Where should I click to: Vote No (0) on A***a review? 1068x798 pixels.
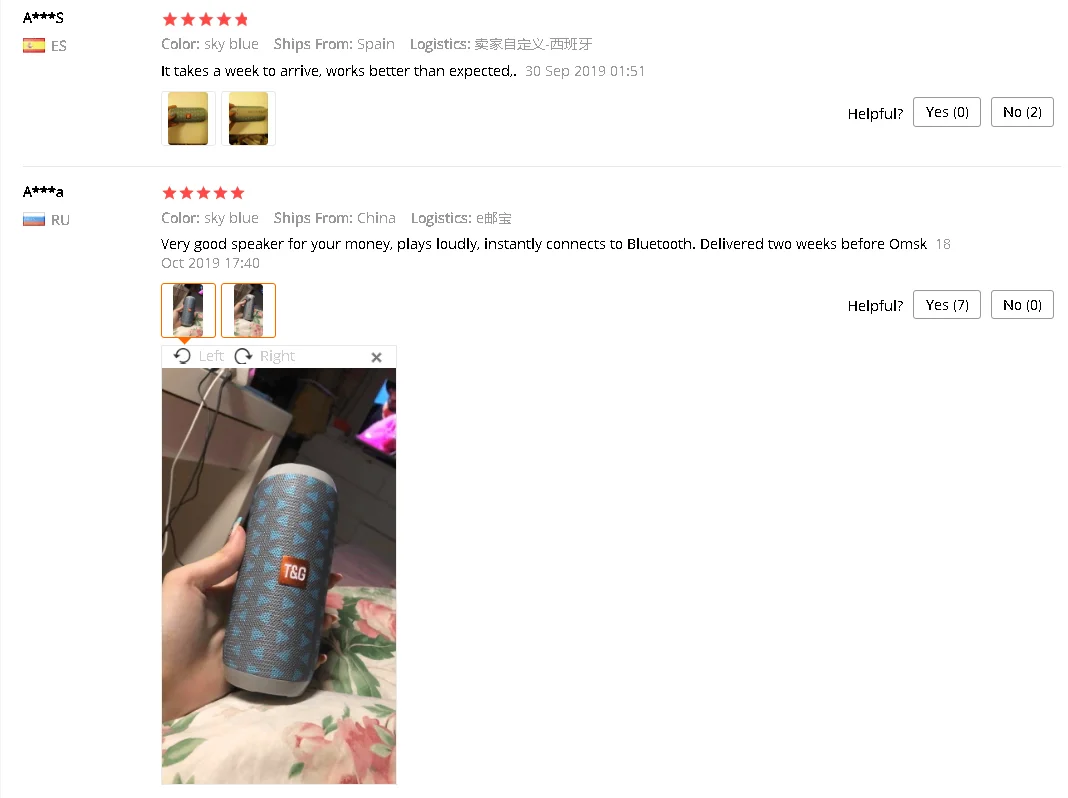tap(1022, 305)
